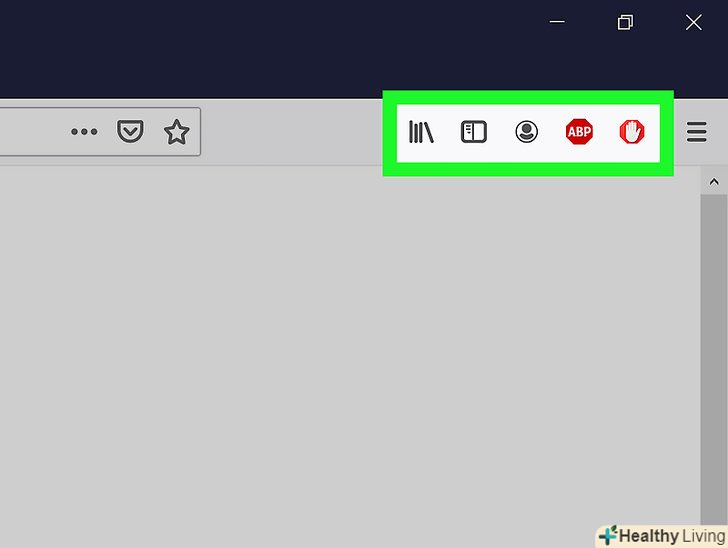728x548 pixels.
Task: Open the Adblock Plus ABP extension
Action: point(579,132)
